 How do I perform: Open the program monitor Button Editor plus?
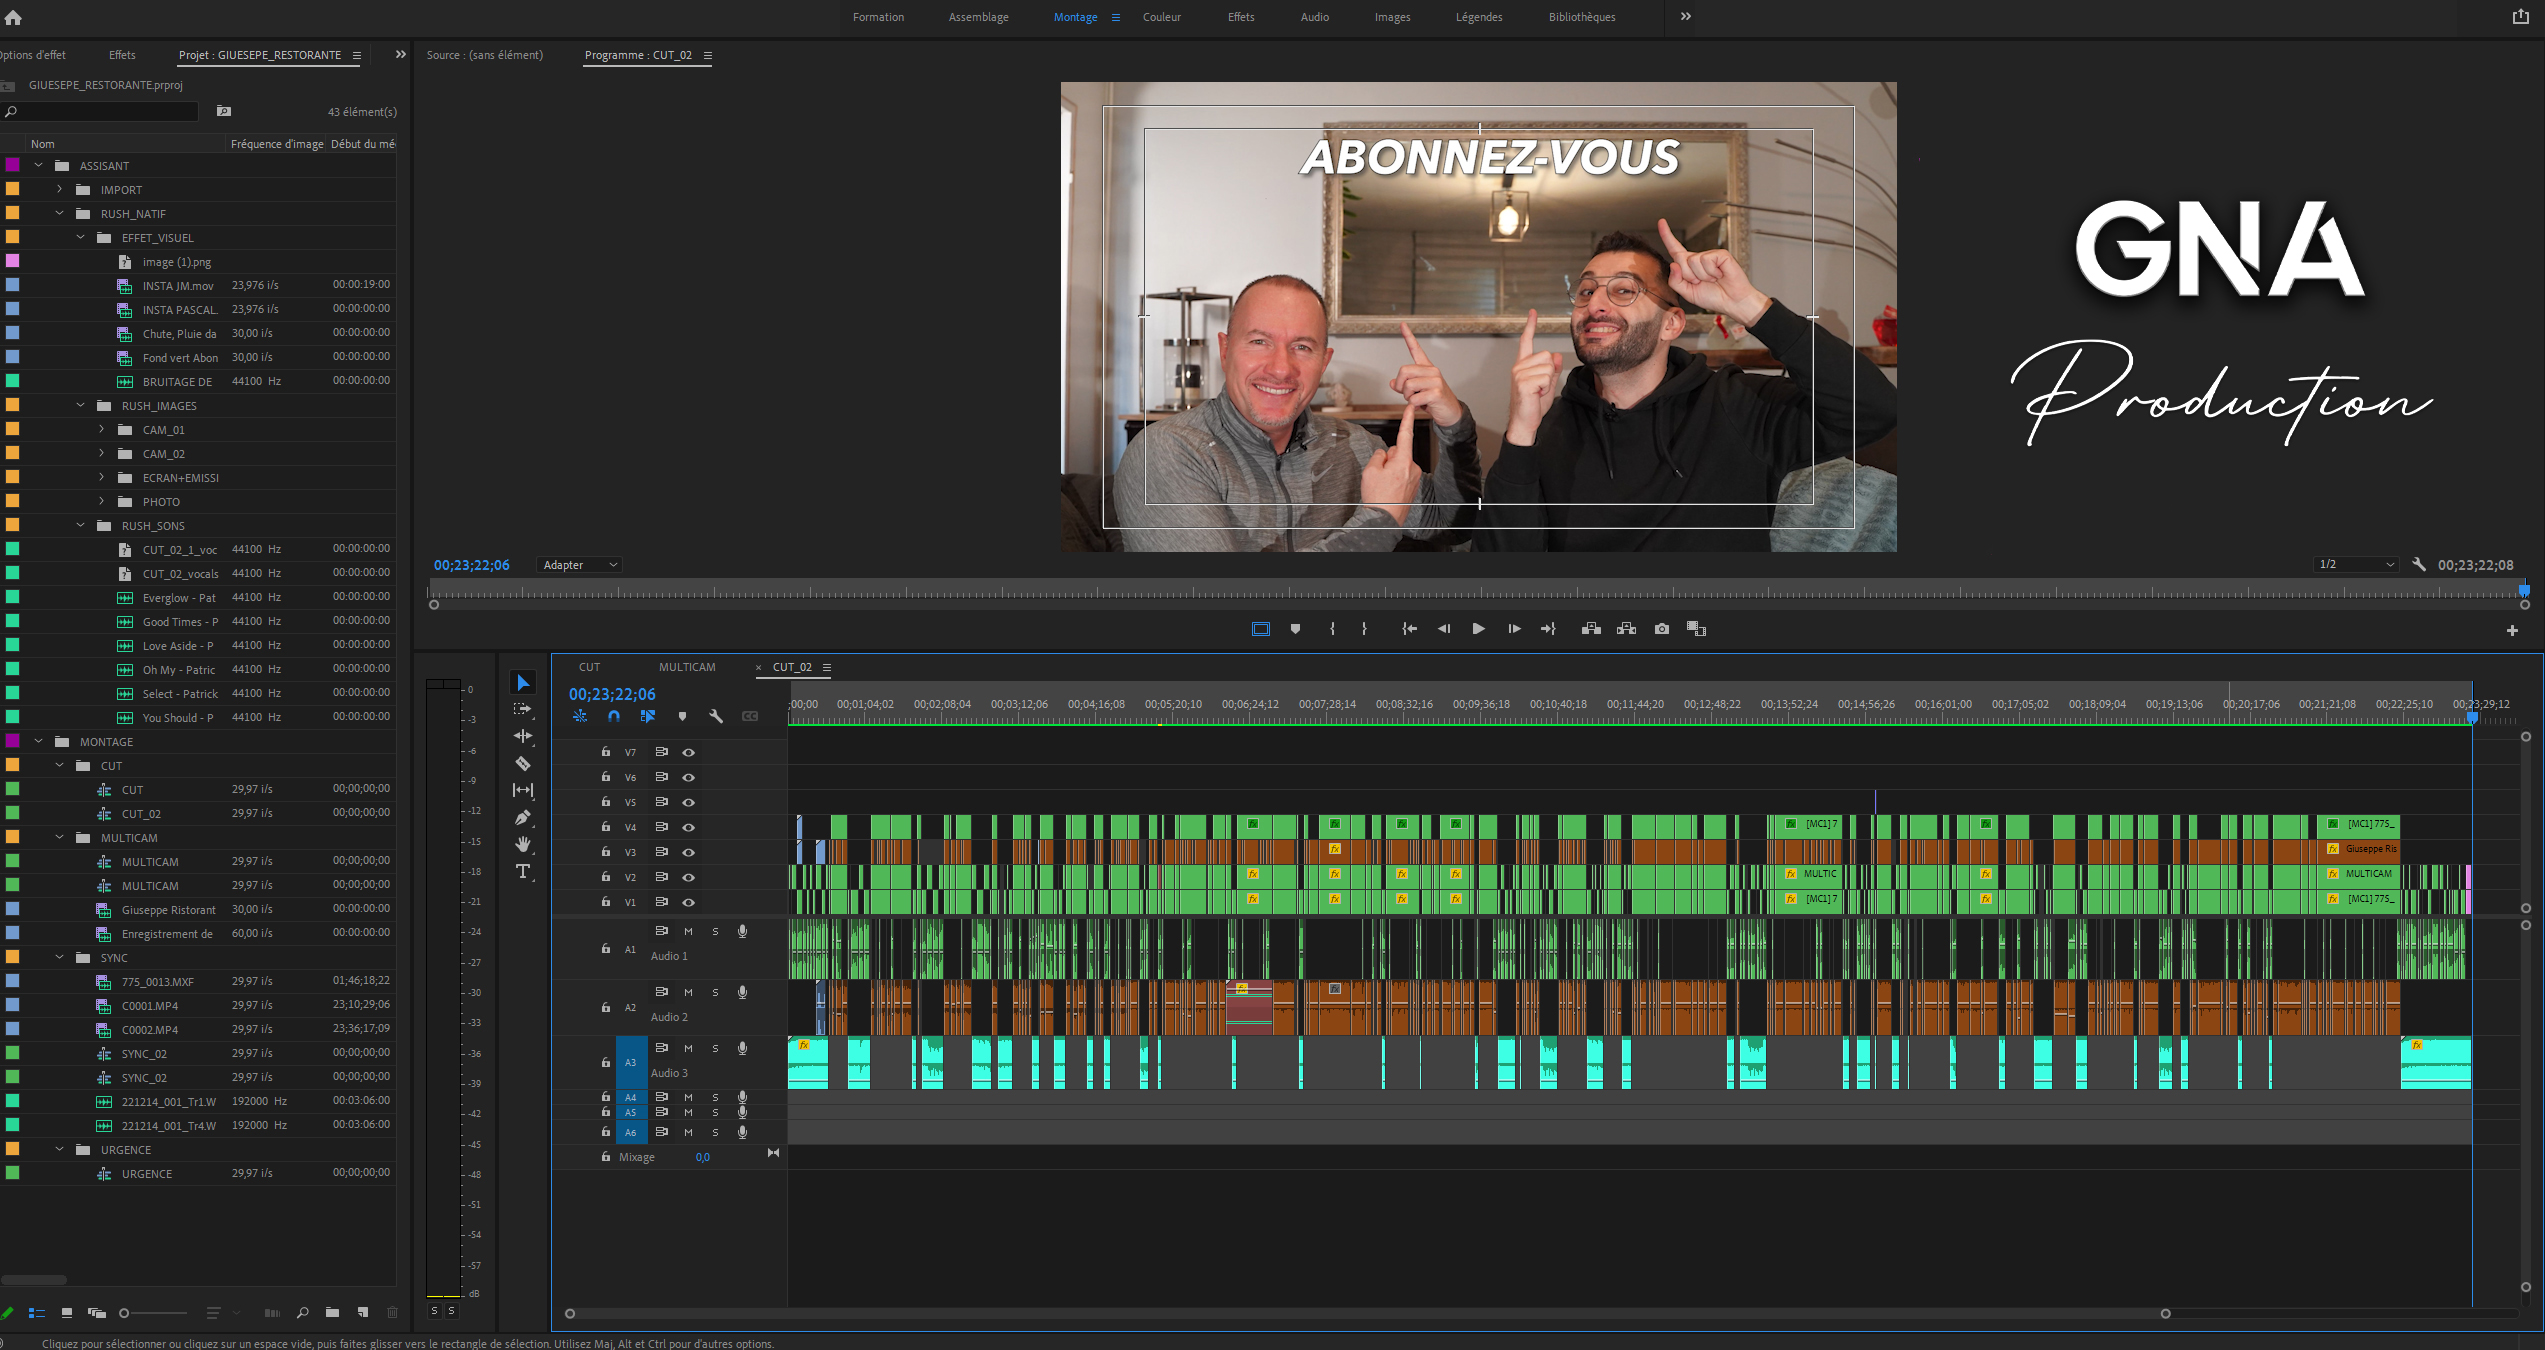(x=2512, y=630)
